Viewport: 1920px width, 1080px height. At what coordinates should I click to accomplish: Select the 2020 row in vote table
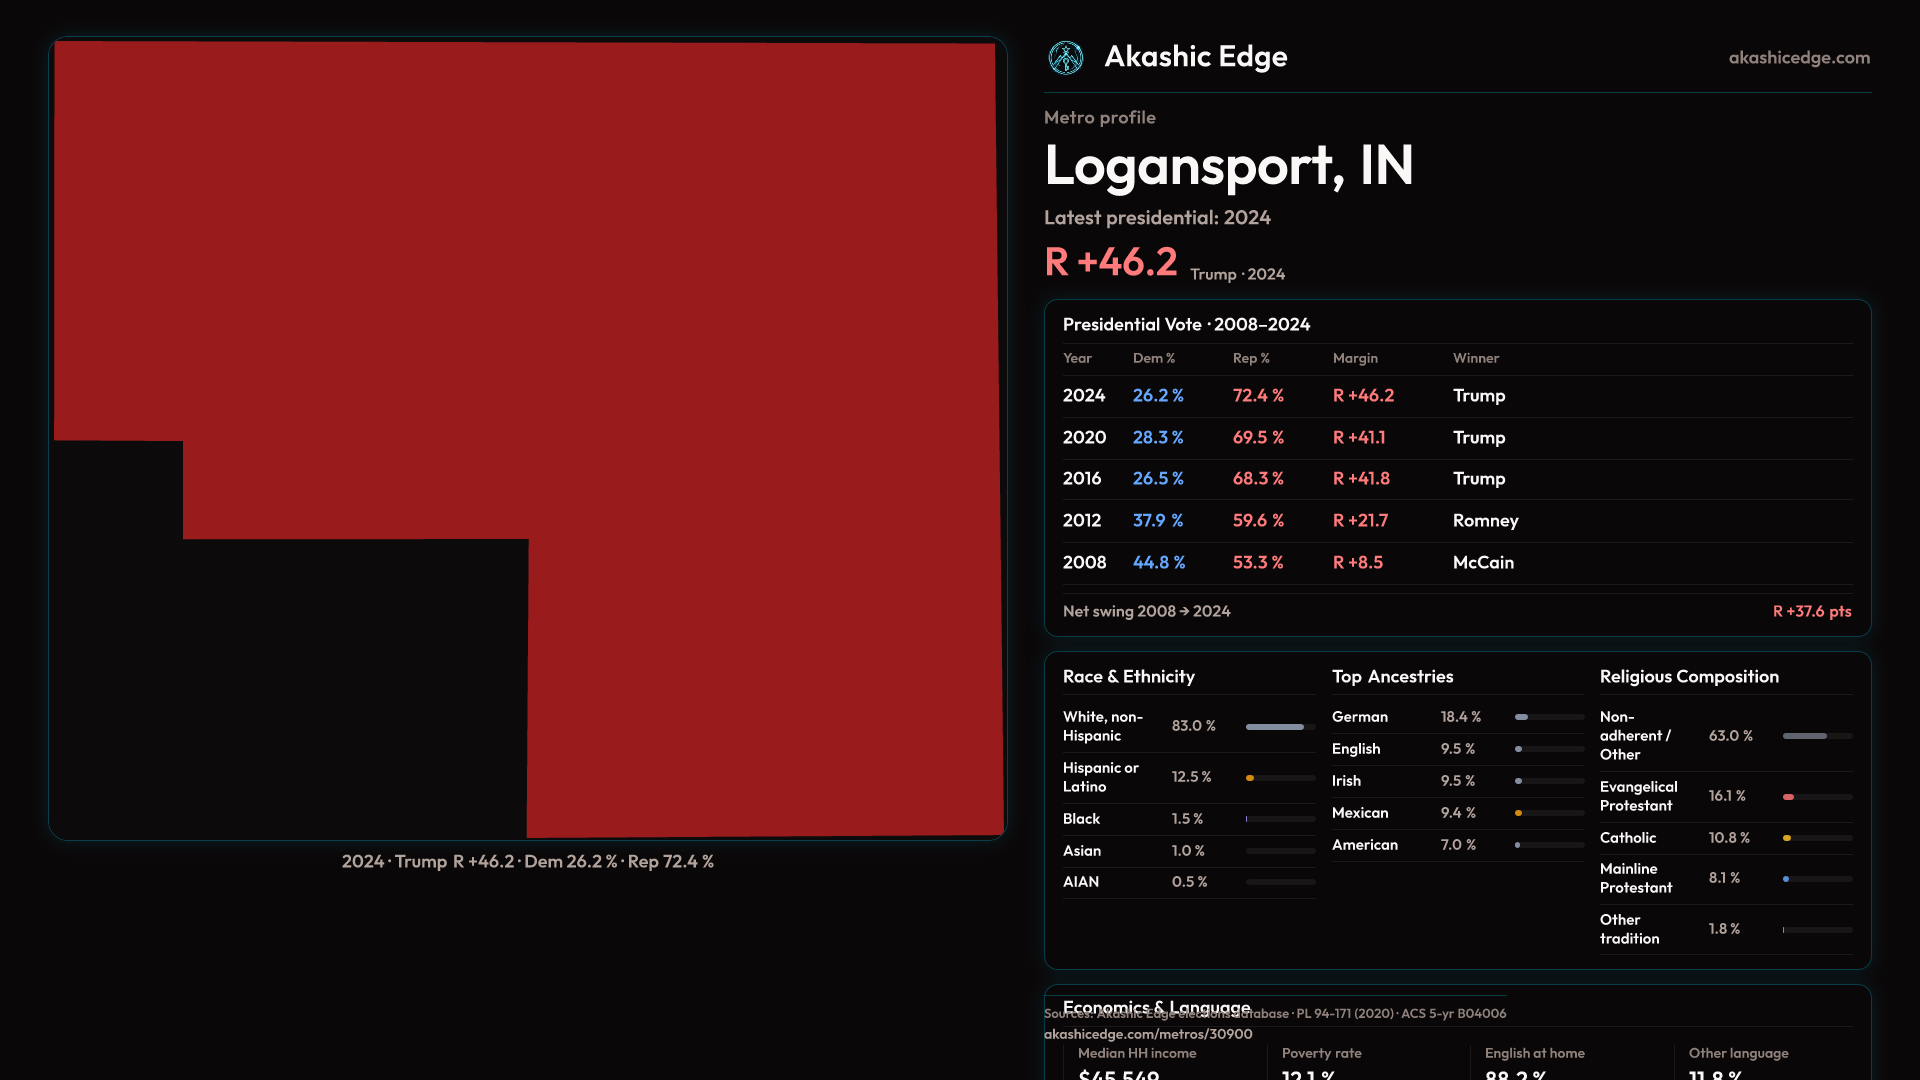pos(1456,438)
